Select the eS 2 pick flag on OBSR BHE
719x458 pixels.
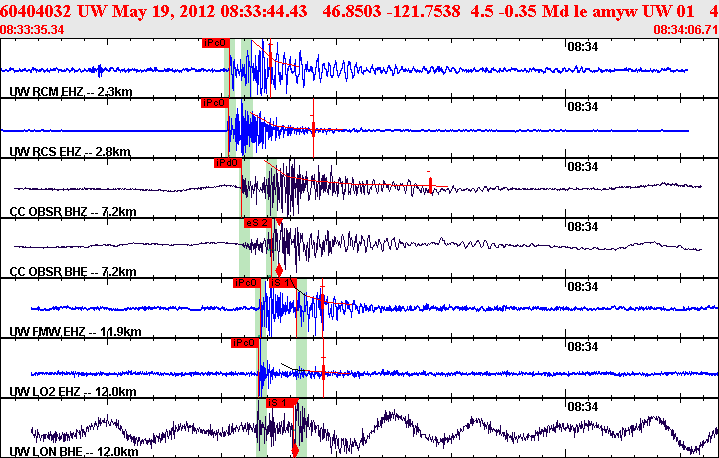pyautogui.click(x=257, y=223)
